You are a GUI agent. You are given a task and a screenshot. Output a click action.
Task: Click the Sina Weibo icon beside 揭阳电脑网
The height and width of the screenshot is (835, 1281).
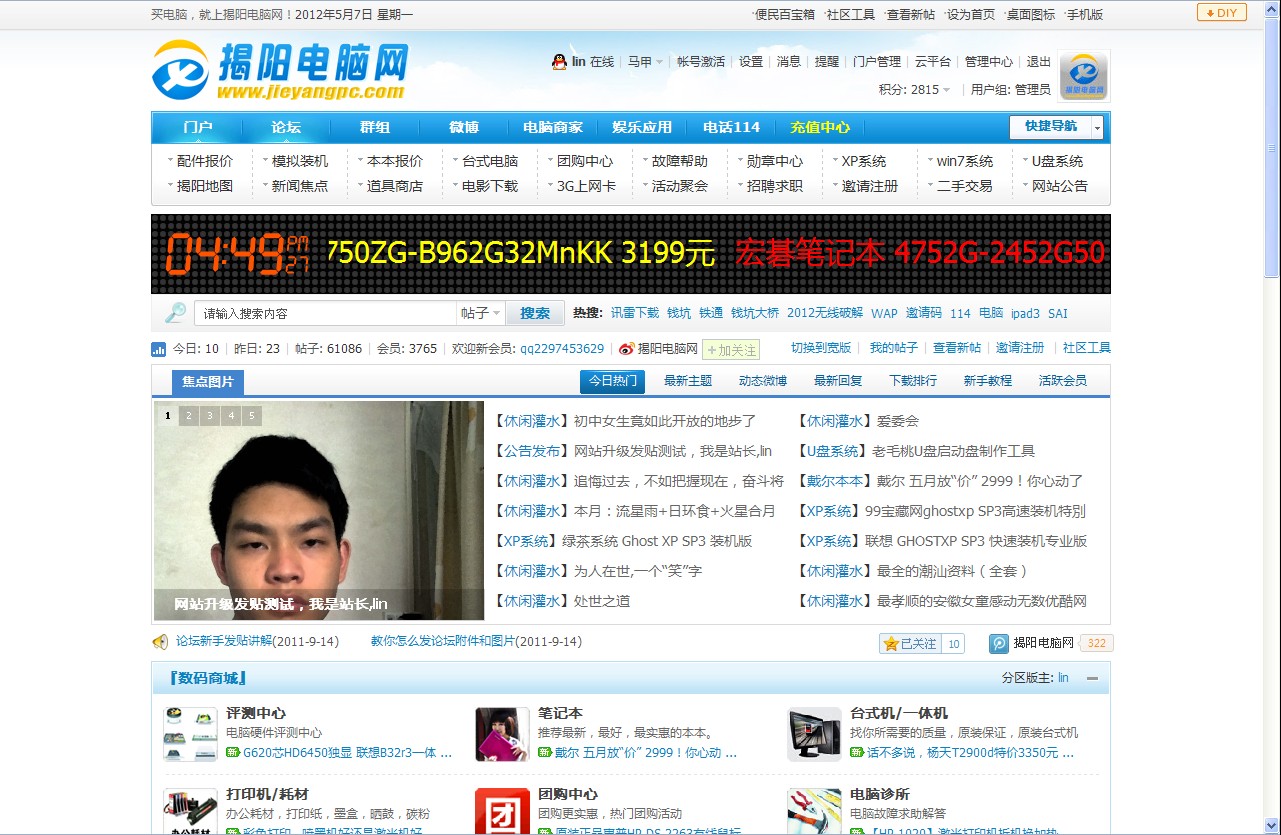pos(626,349)
